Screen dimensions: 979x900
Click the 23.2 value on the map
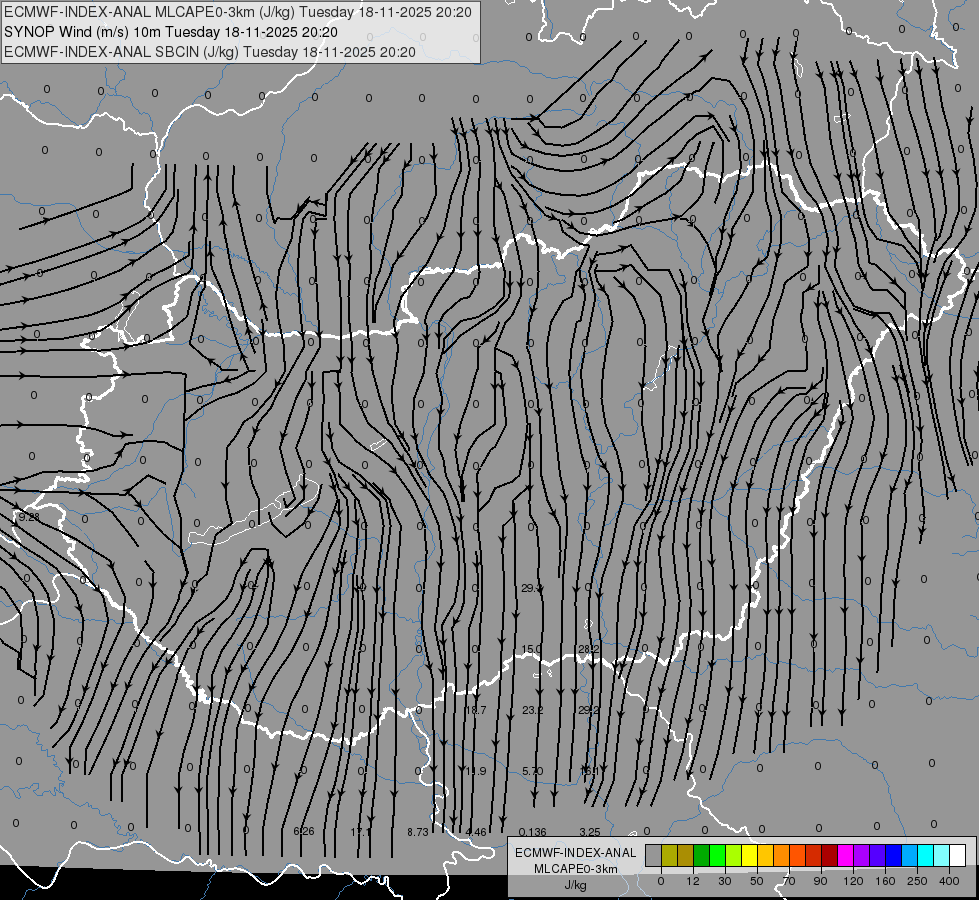pyautogui.click(x=533, y=710)
